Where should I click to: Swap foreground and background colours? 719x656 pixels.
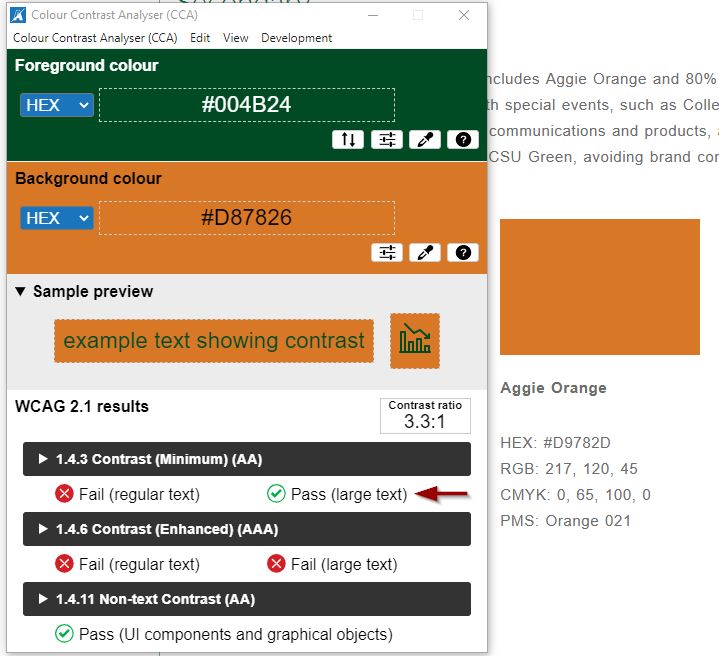click(348, 139)
